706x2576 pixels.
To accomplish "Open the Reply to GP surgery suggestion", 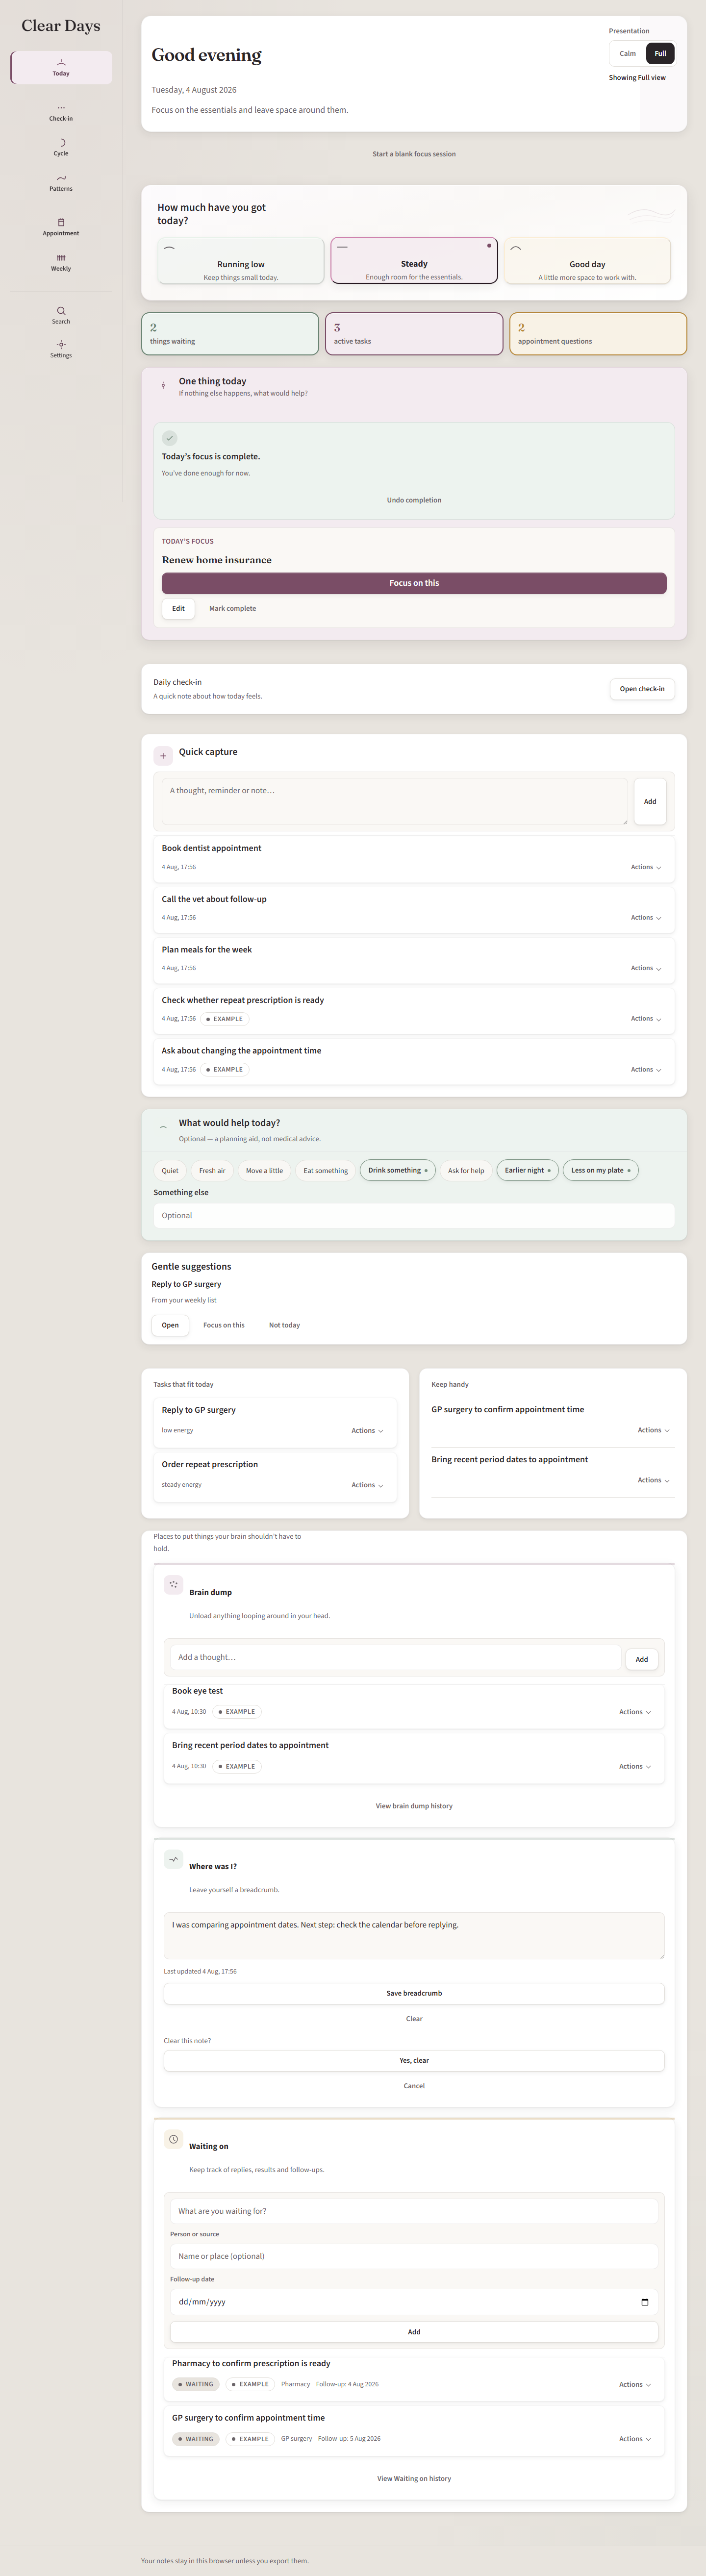I will (x=170, y=1325).
